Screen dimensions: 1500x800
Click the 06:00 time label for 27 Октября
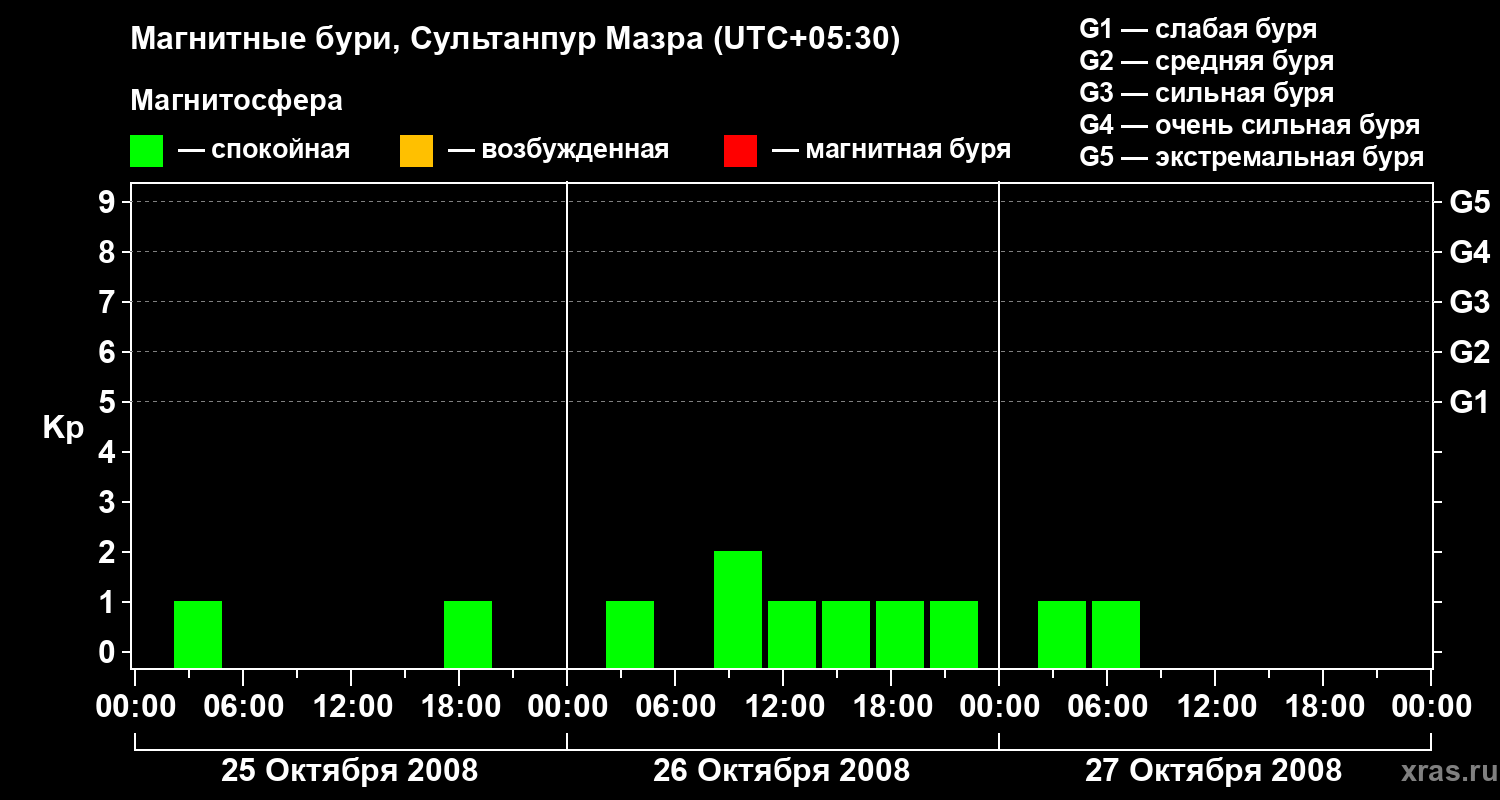tap(1107, 707)
